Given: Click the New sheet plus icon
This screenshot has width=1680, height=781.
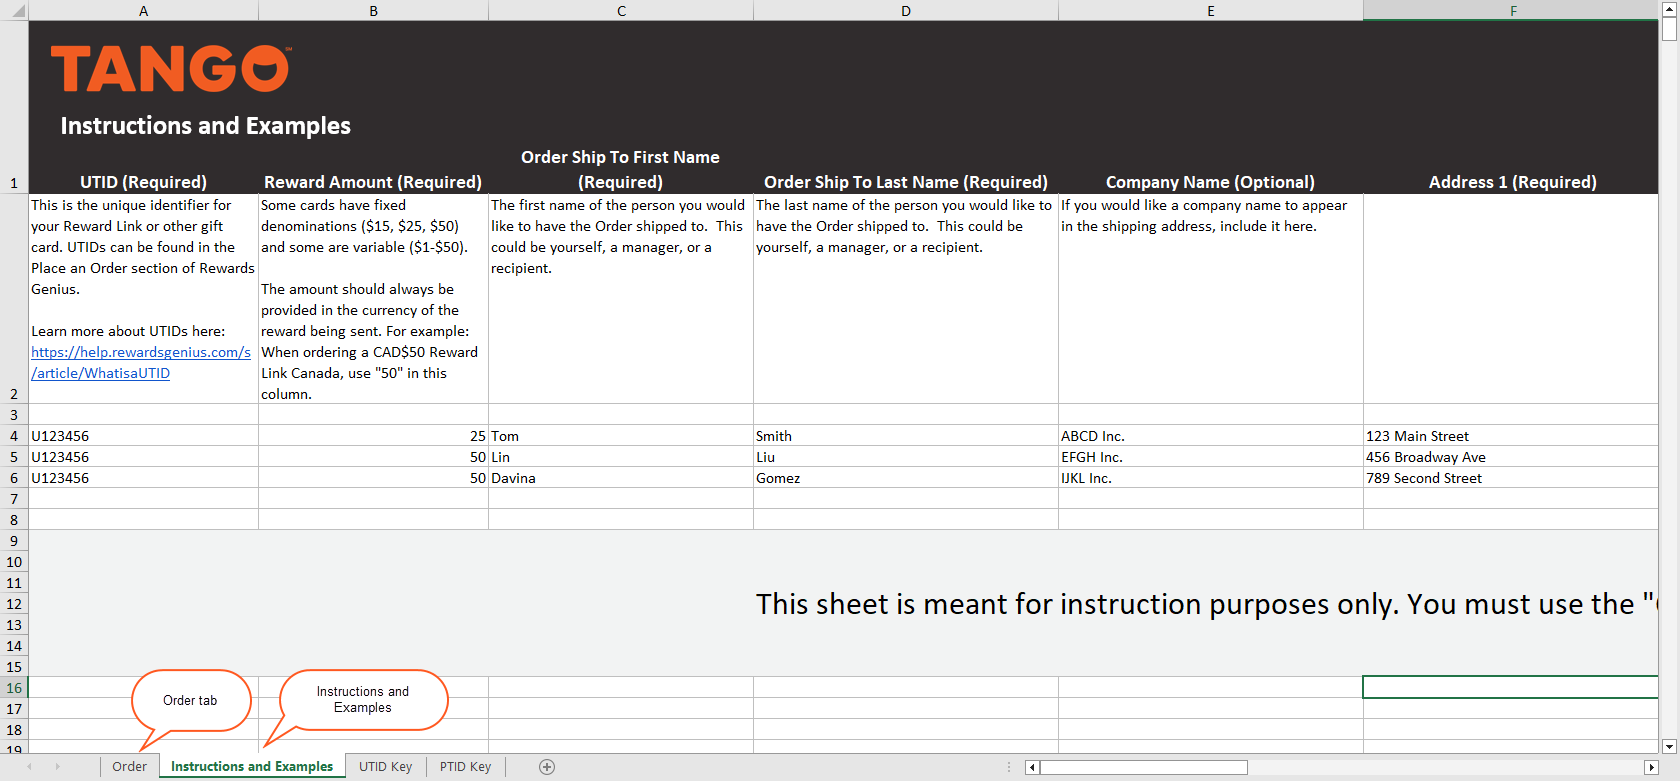Looking at the screenshot, I should (547, 767).
